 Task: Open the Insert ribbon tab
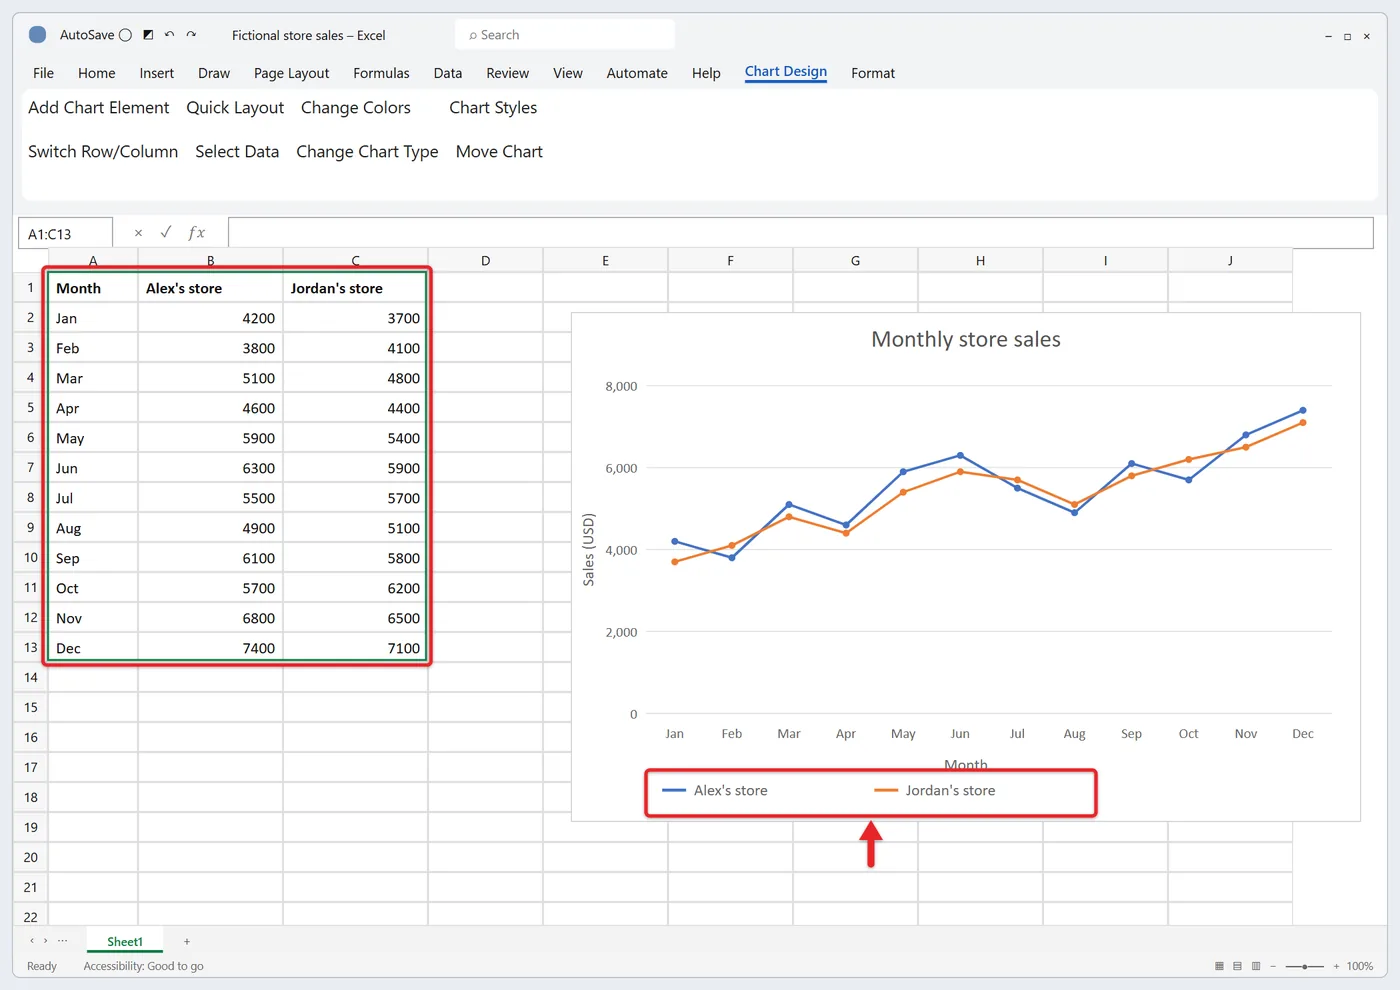157,73
